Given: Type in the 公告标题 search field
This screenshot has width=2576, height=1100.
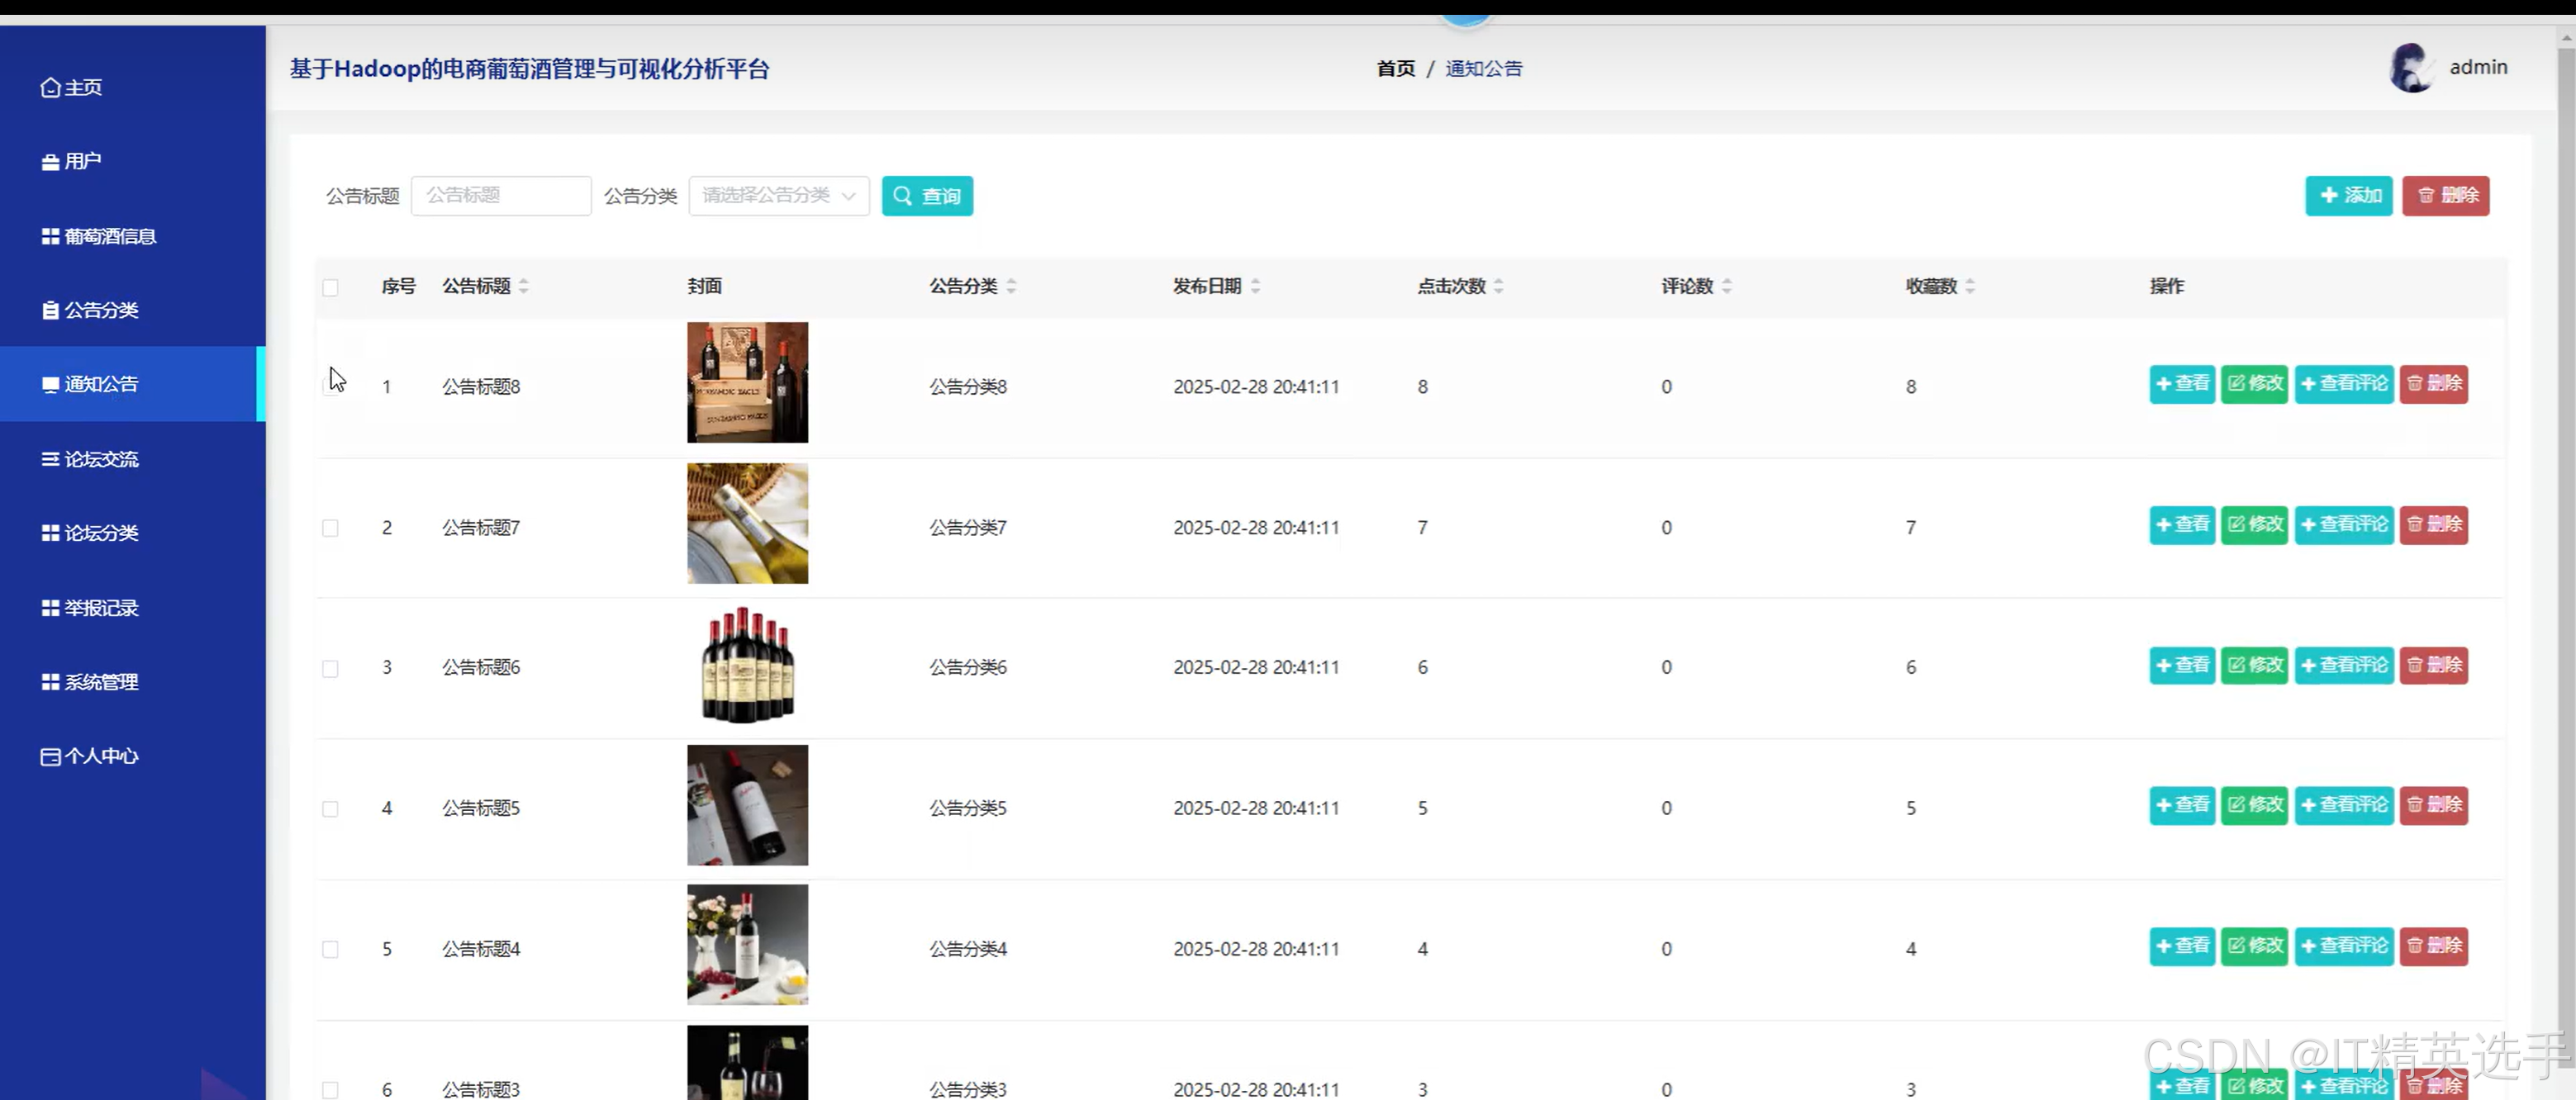Looking at the screenshot, I should (501, 195).
